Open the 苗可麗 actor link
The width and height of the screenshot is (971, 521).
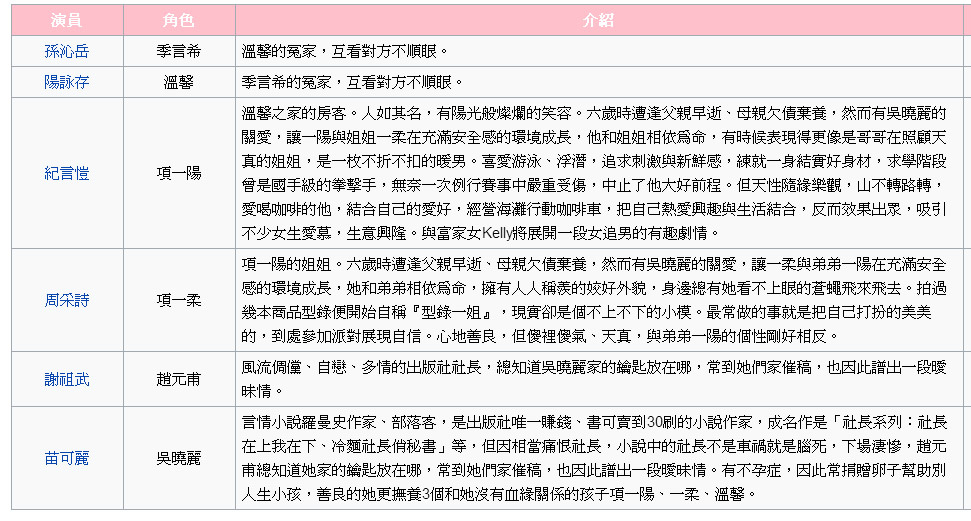click(x=67, y=458)
